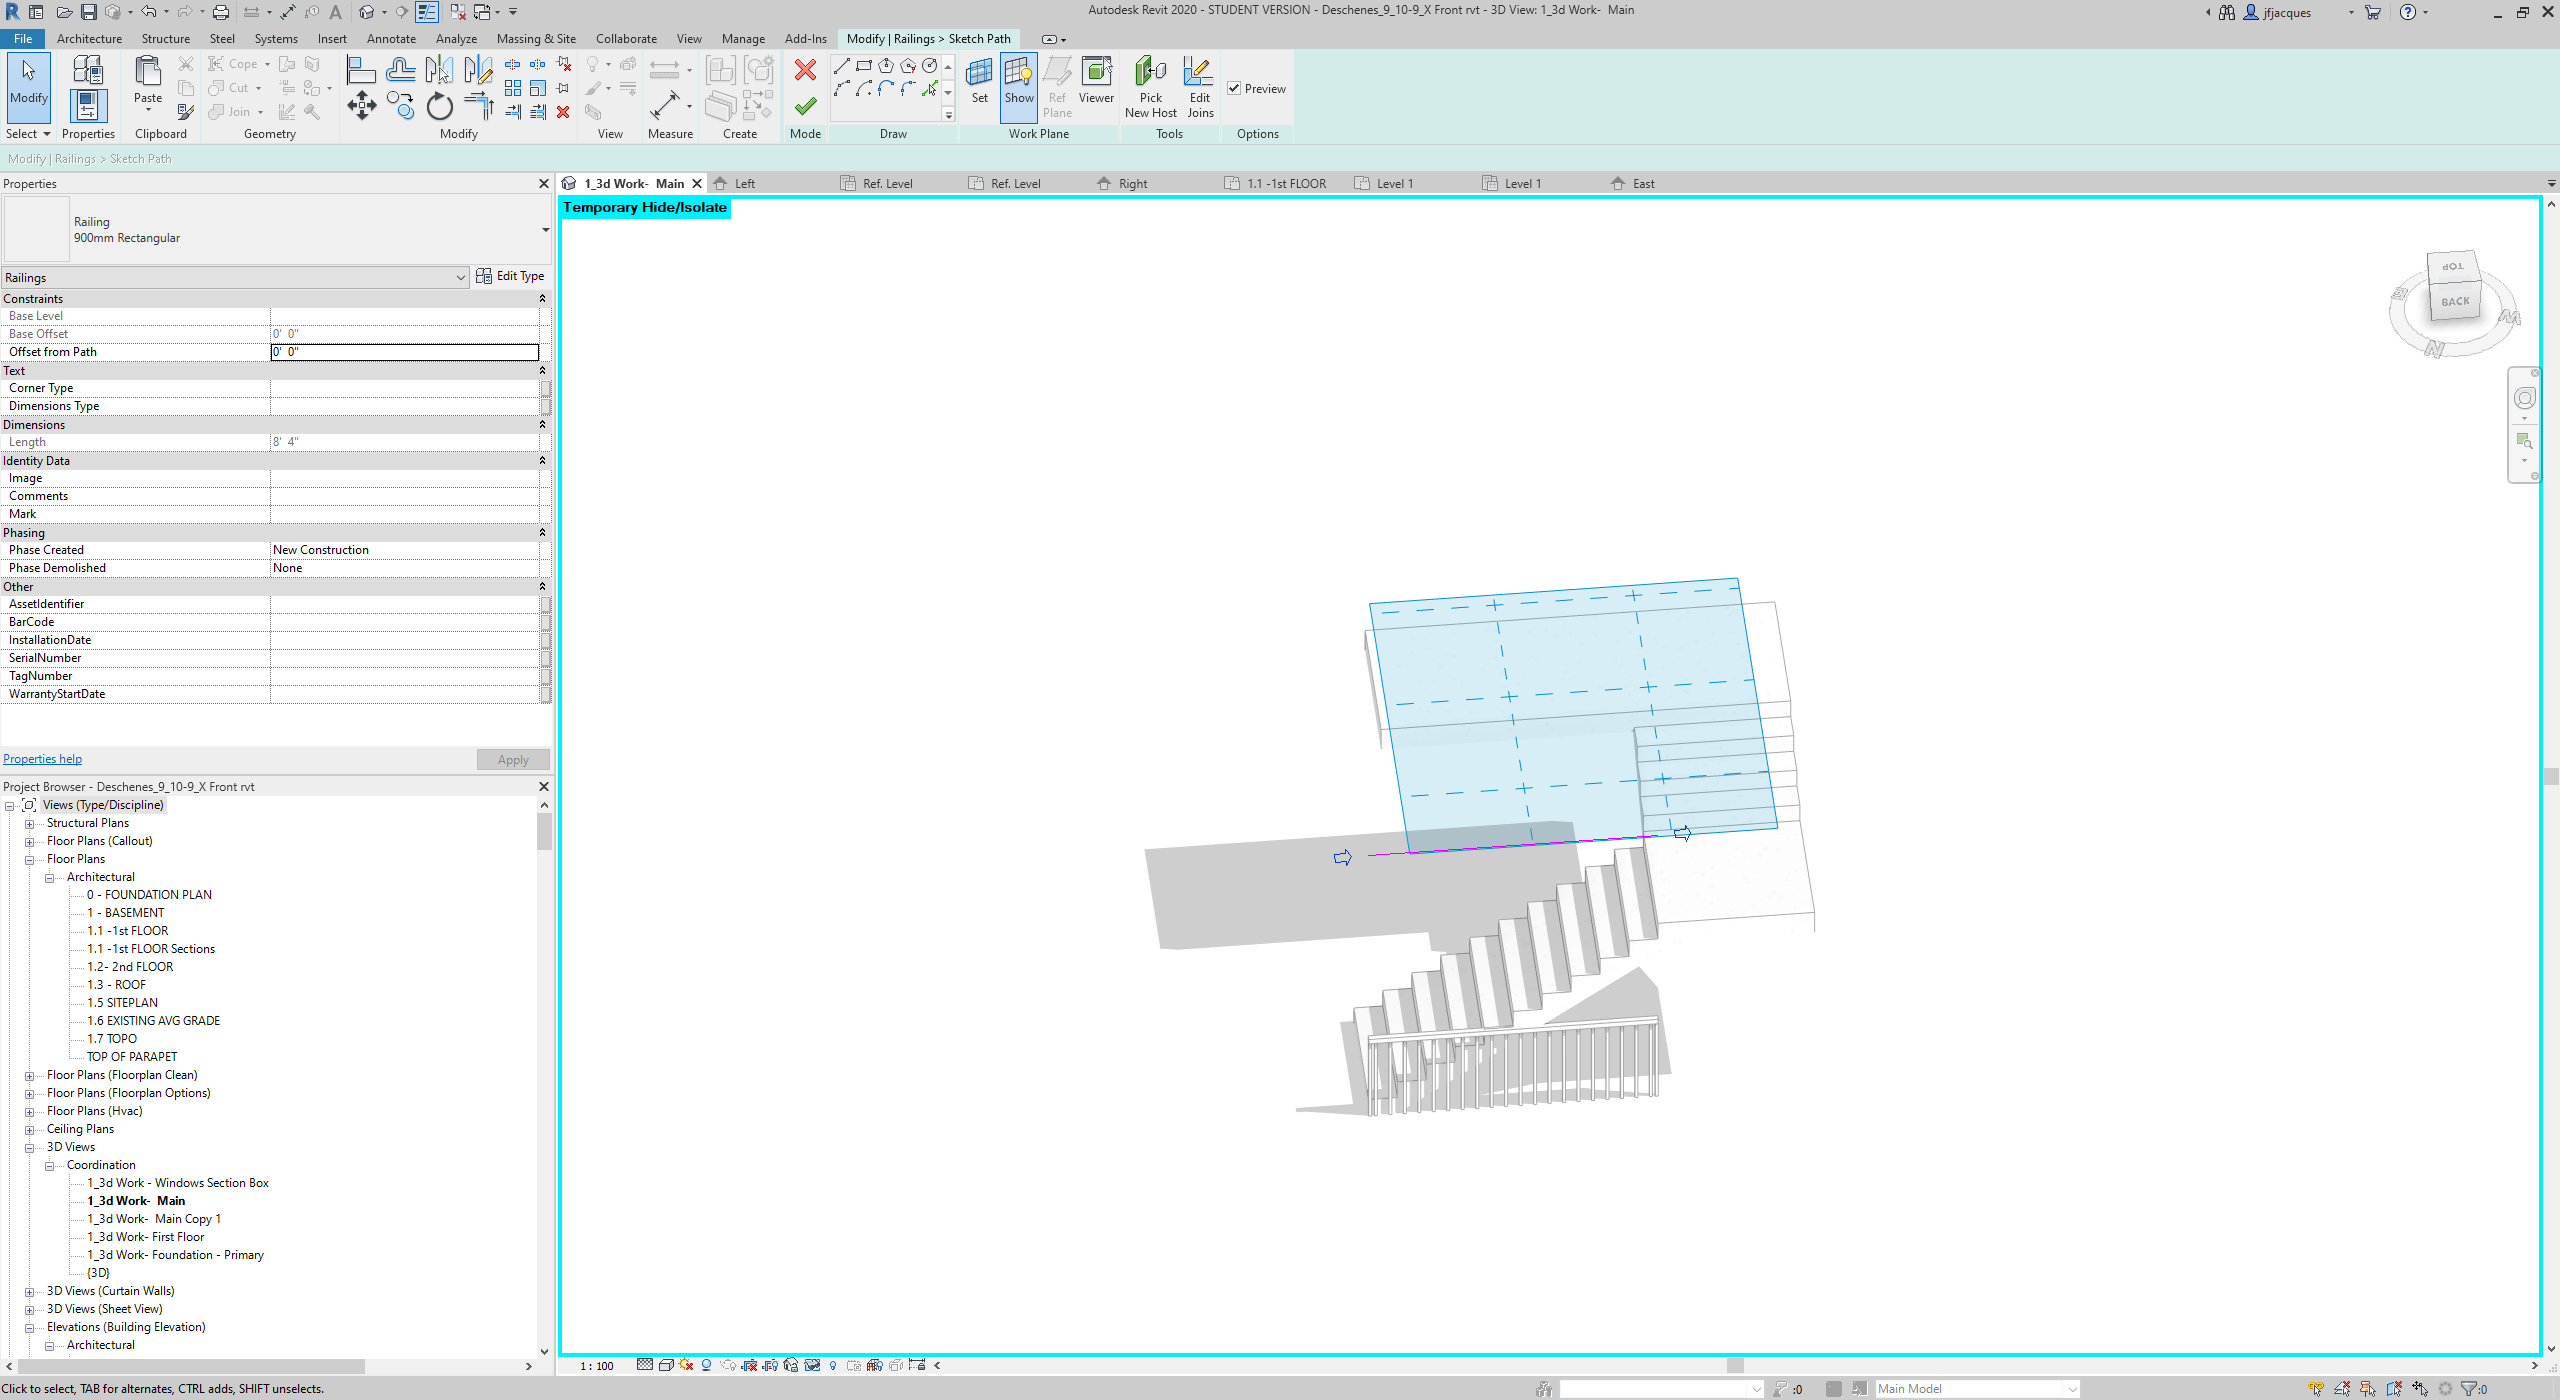Select 1.2- 2nd FLOOR in Project Browser
2560x1400 pixels.
pos(129,967)
